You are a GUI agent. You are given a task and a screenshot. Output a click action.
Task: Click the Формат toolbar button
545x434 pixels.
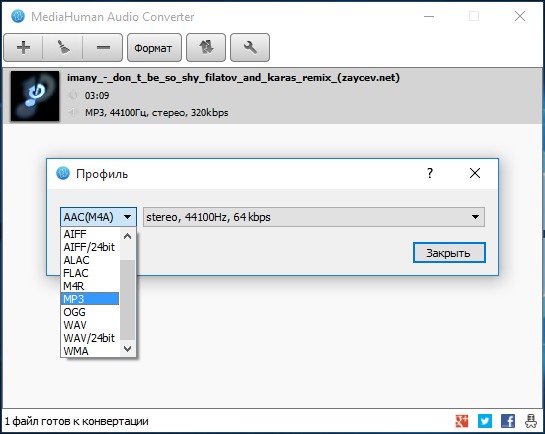click(154, 48)
